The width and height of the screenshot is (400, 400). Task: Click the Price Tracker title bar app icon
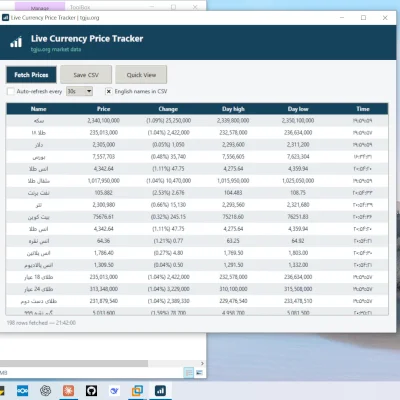pyautogui.click(x=5, y=18)
